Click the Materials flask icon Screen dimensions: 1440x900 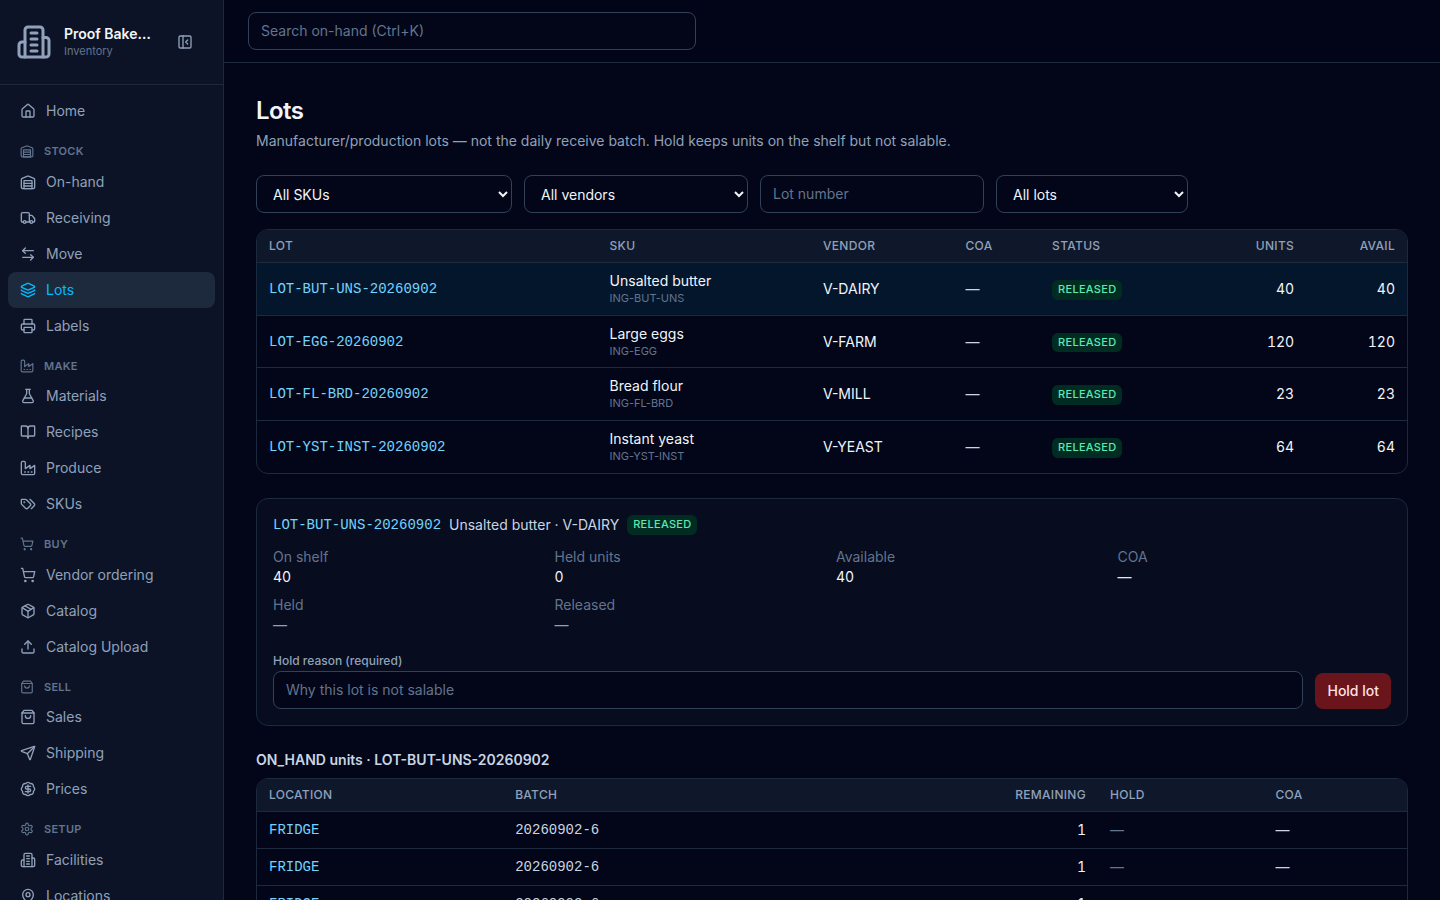click(28, 396)
